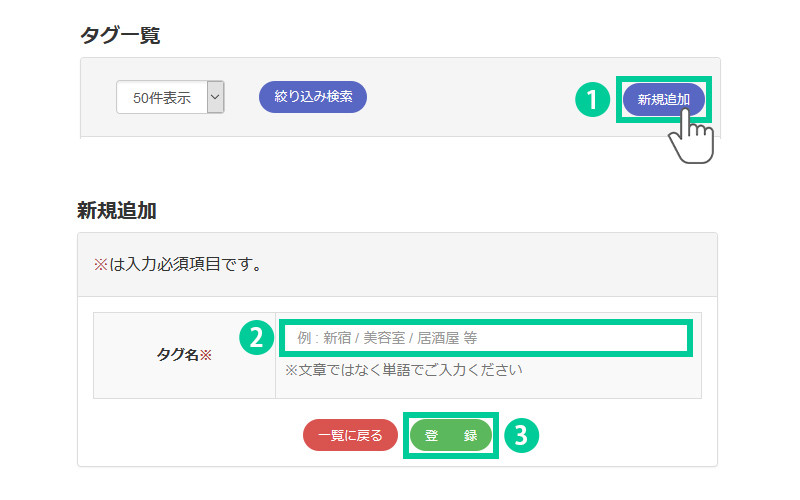Click the green number 2 step badge

tap(256, 338)
